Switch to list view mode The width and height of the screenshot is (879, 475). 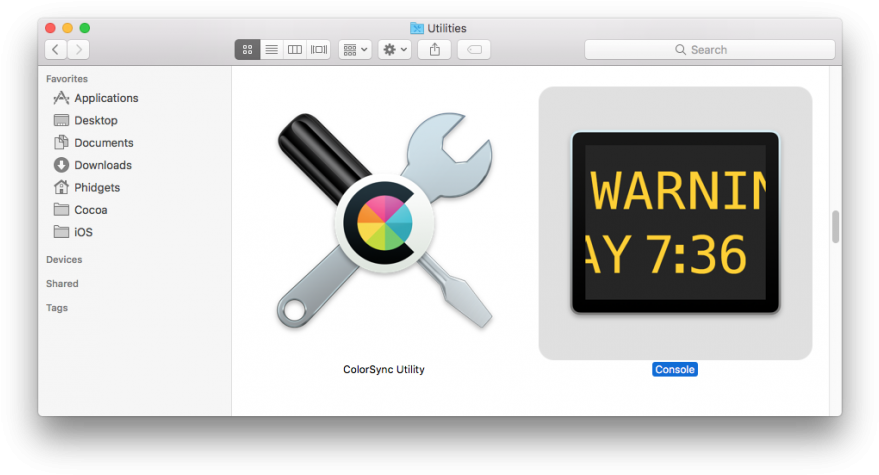(x=271, y=49)
